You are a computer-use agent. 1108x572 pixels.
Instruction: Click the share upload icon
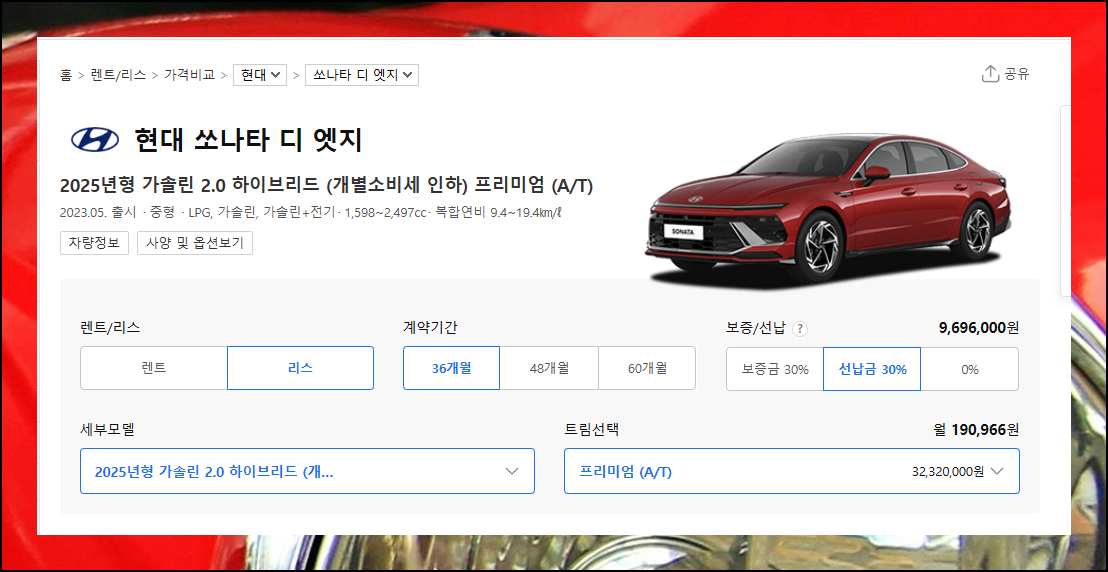[x=990, y=74]
